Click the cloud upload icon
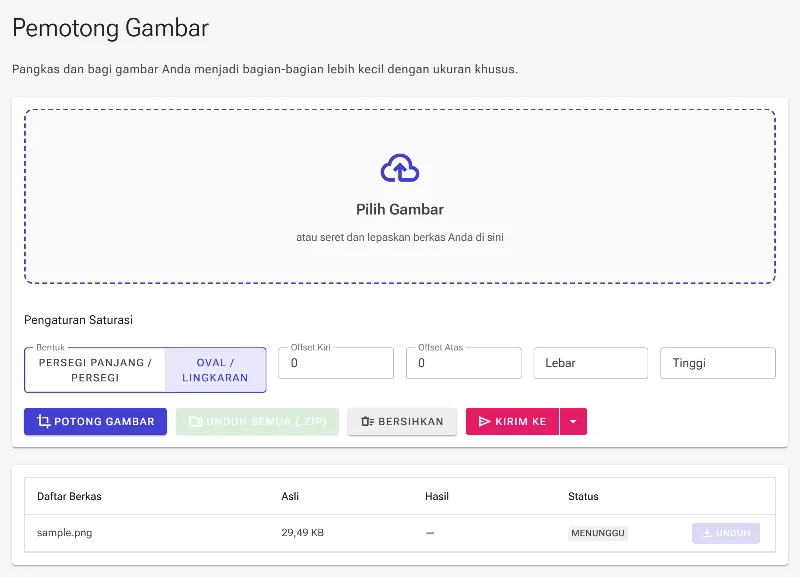The width and height of the screenshot is (800, 577). click(400, 168)
